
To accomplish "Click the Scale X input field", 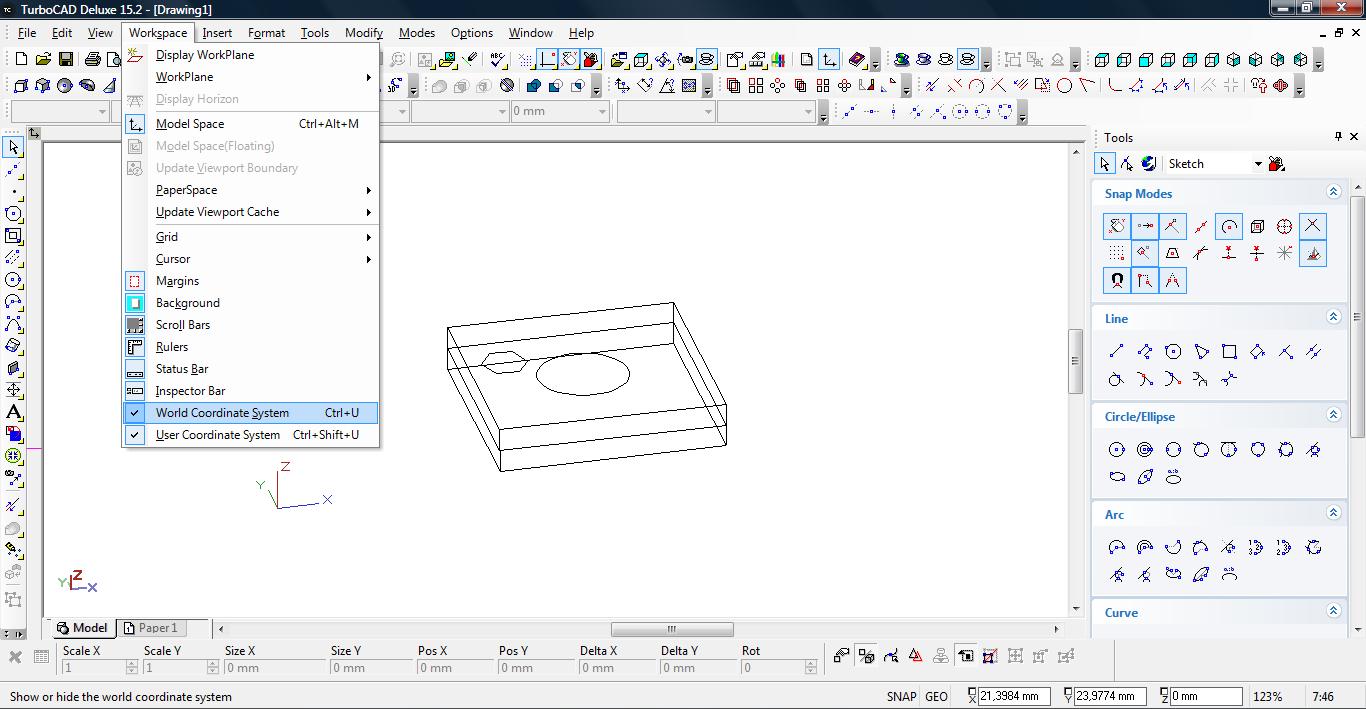I will pyautogui.click(x=94, y=668).
